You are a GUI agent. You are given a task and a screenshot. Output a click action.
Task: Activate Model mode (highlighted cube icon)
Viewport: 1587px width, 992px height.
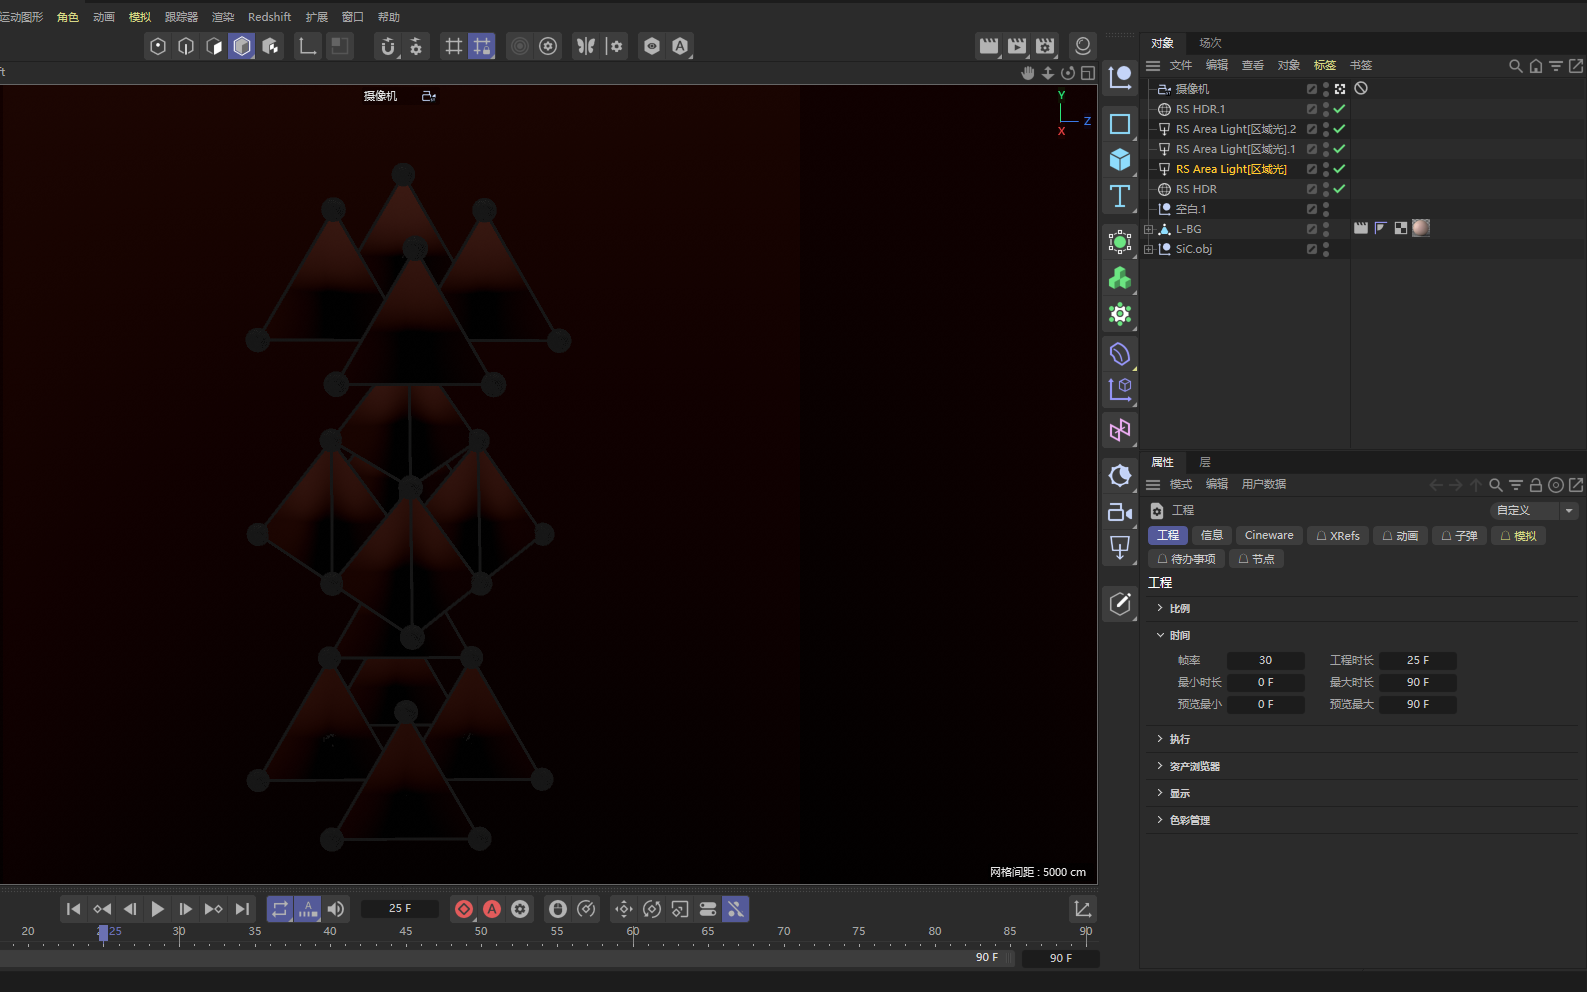click(242, 46)
